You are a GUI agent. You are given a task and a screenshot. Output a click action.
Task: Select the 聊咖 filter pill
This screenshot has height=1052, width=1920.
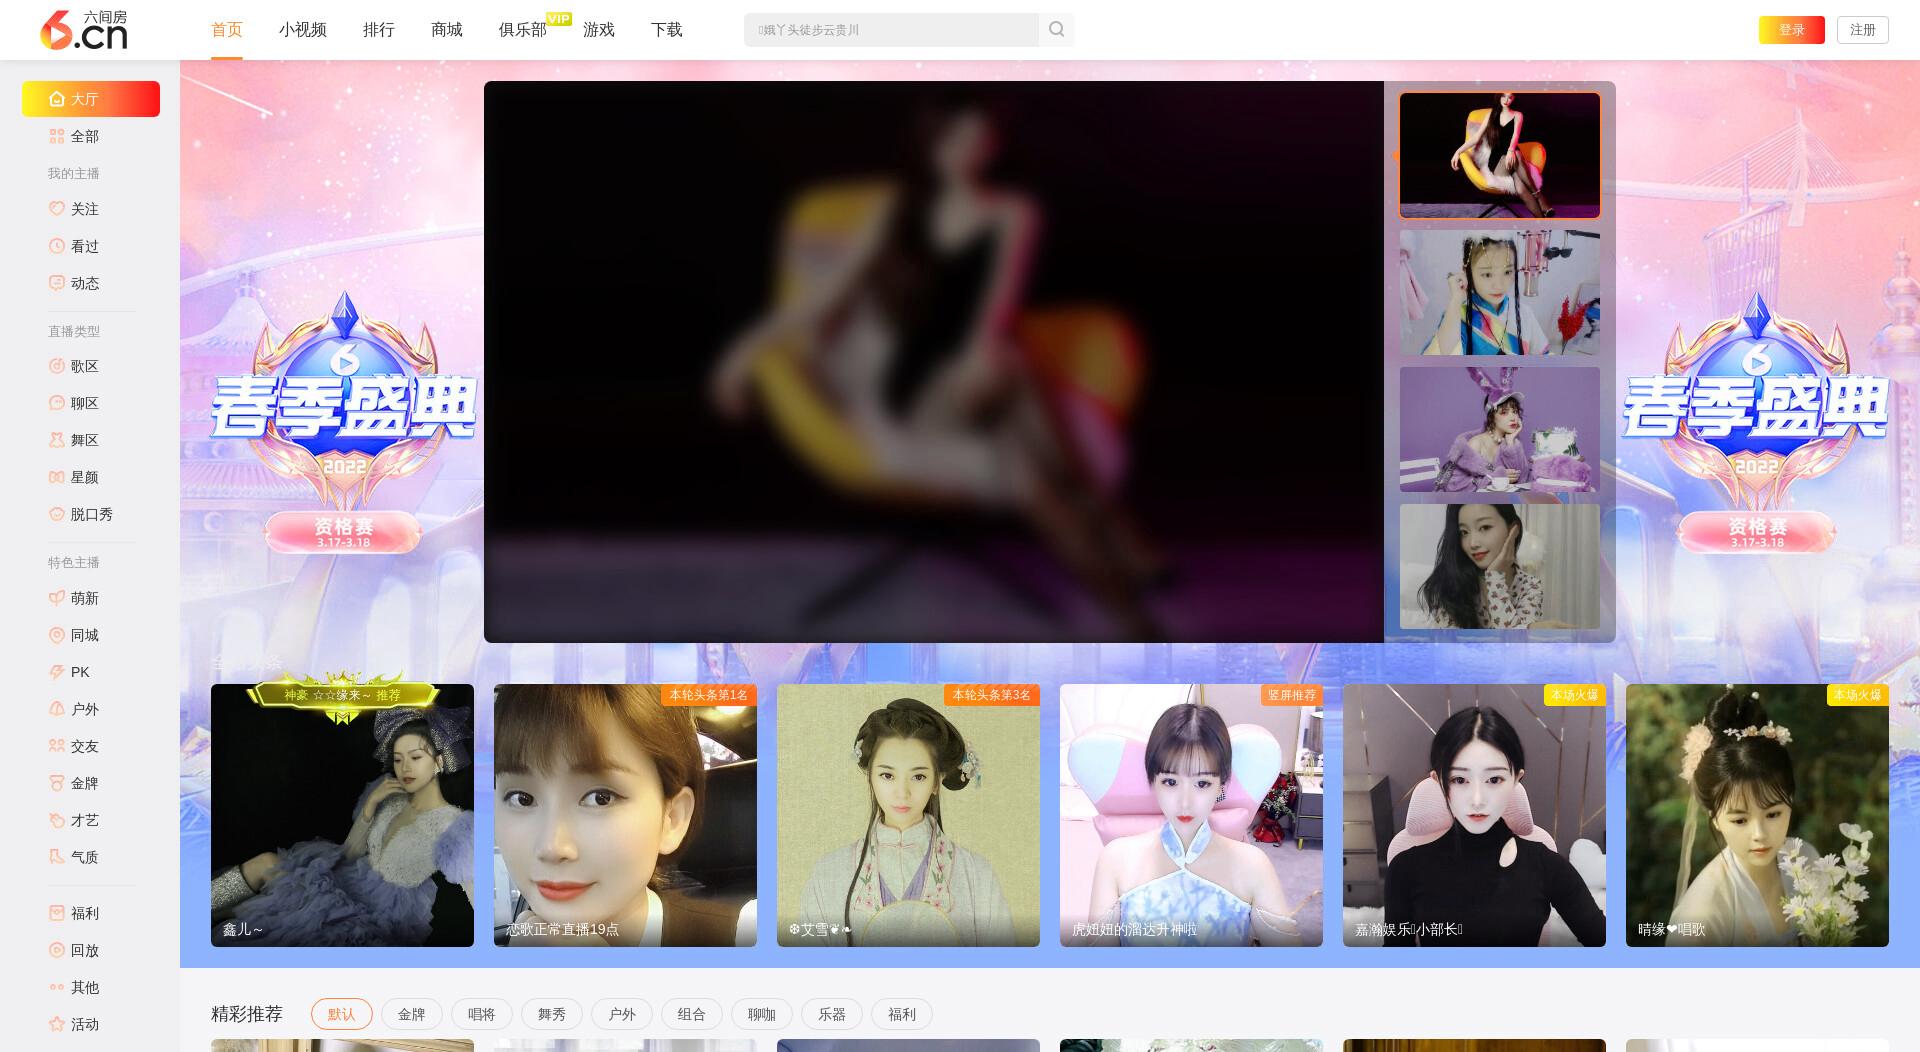pyautogui.click(x=762, y=1014)
